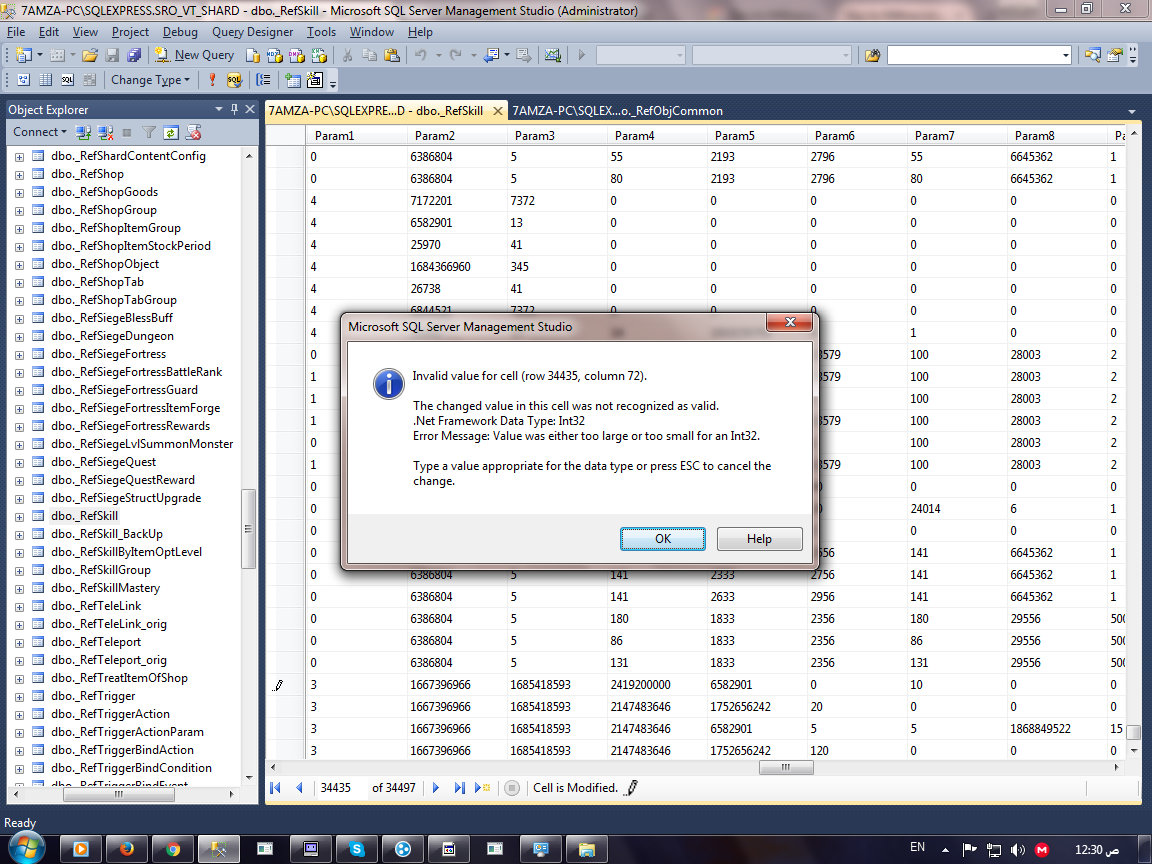Image resolution: width=1152 pixels, height=864 pixels.
Task: Expand the dbo._RefTeleport node
Action: pyautogui.click(x=19, y=643)
